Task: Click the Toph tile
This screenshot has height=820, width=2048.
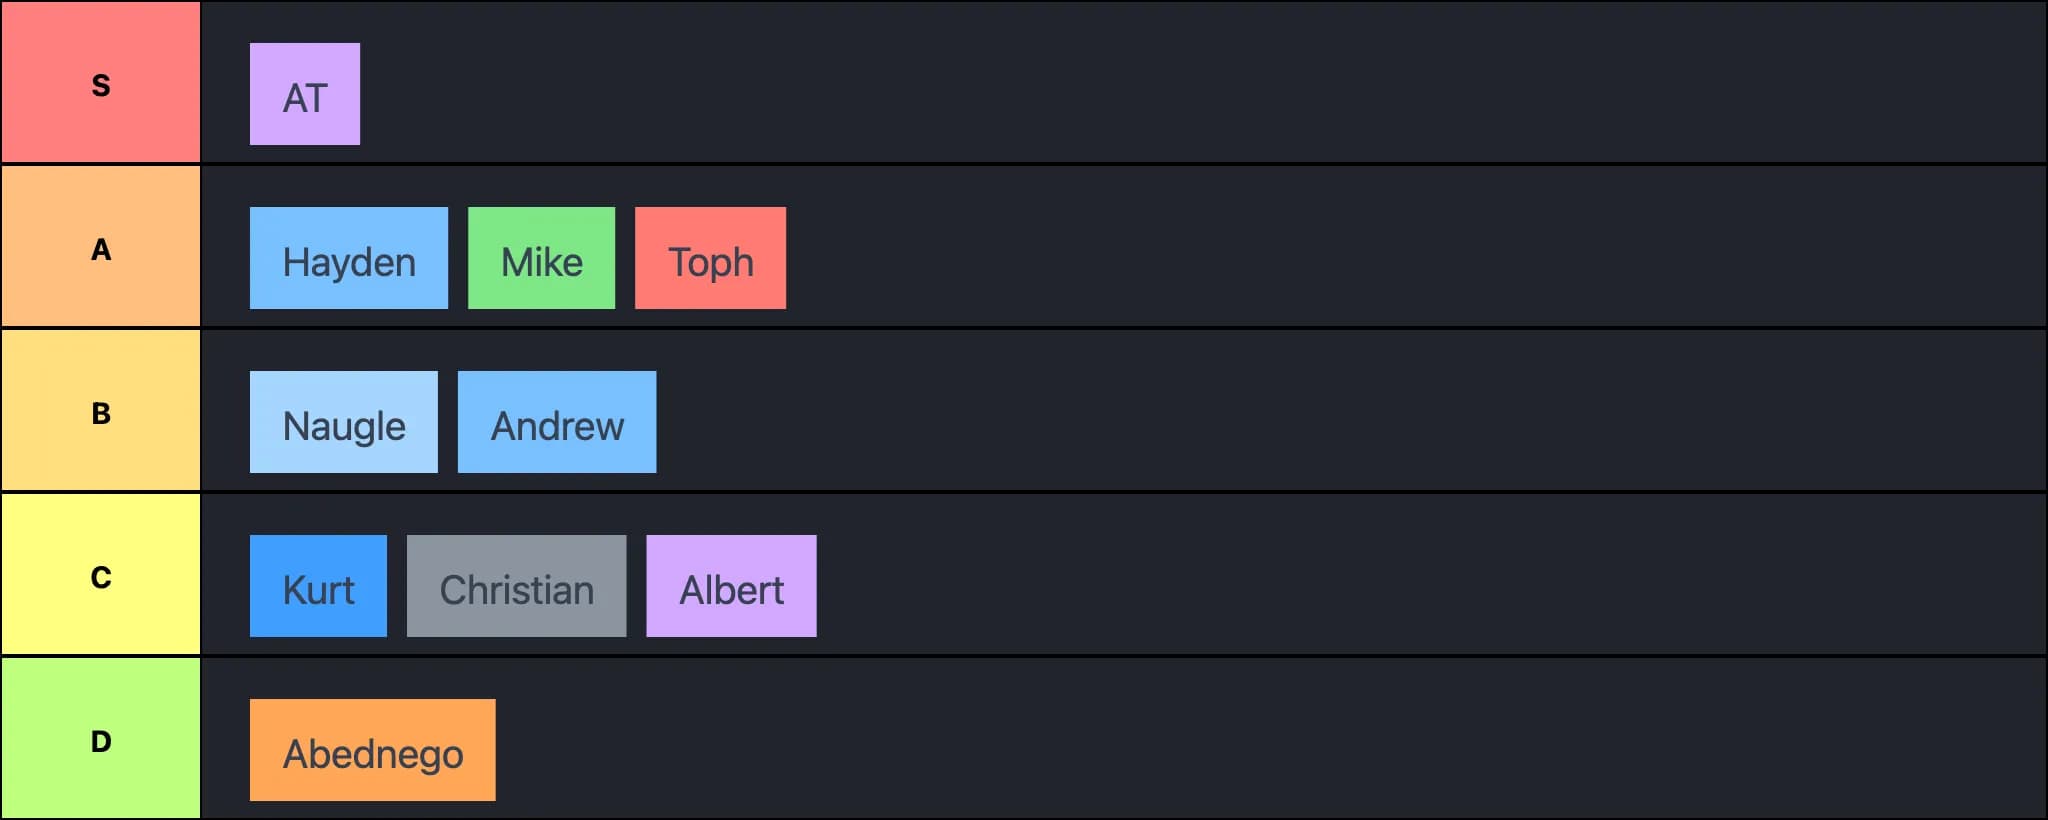Action: tap(710, 259)
